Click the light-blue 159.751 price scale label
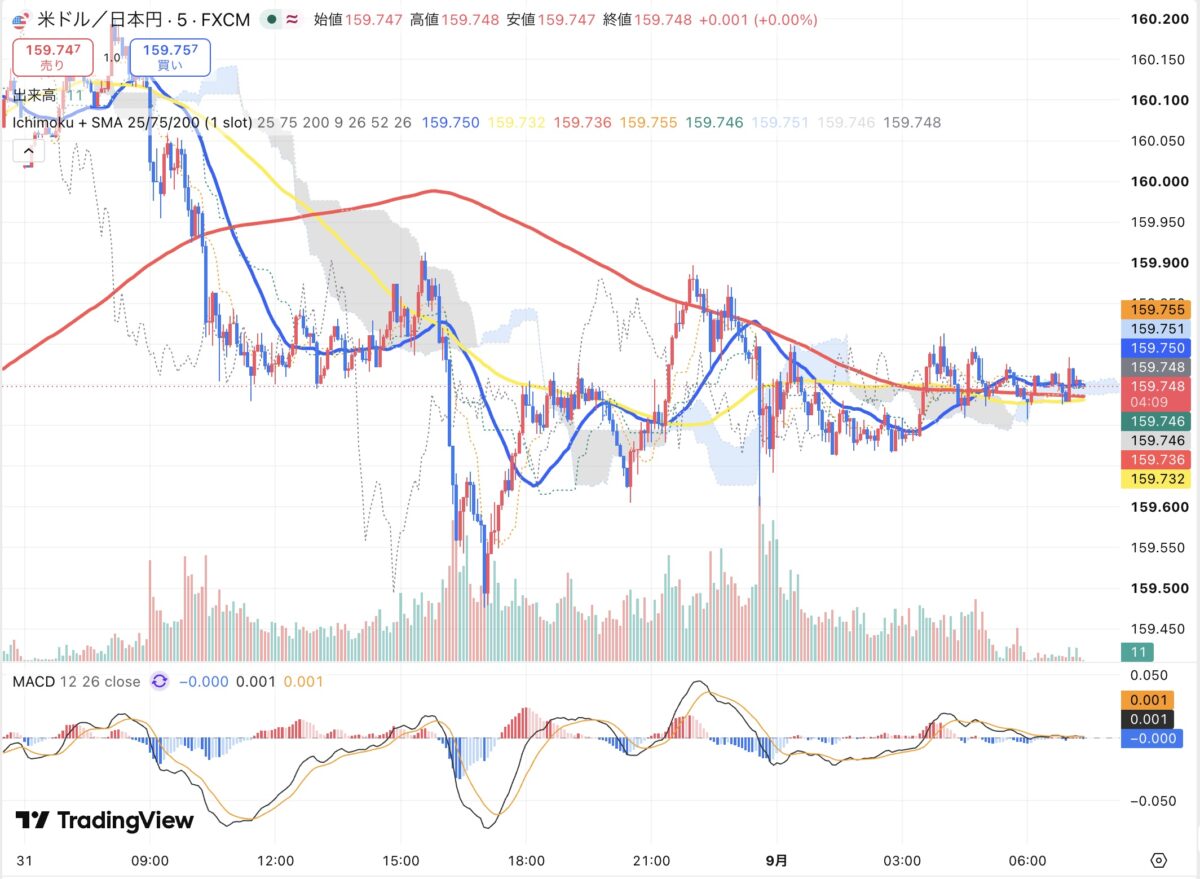Viewport: 1200px width, 879px height. pyautogui.click(x=1158, y=329)
